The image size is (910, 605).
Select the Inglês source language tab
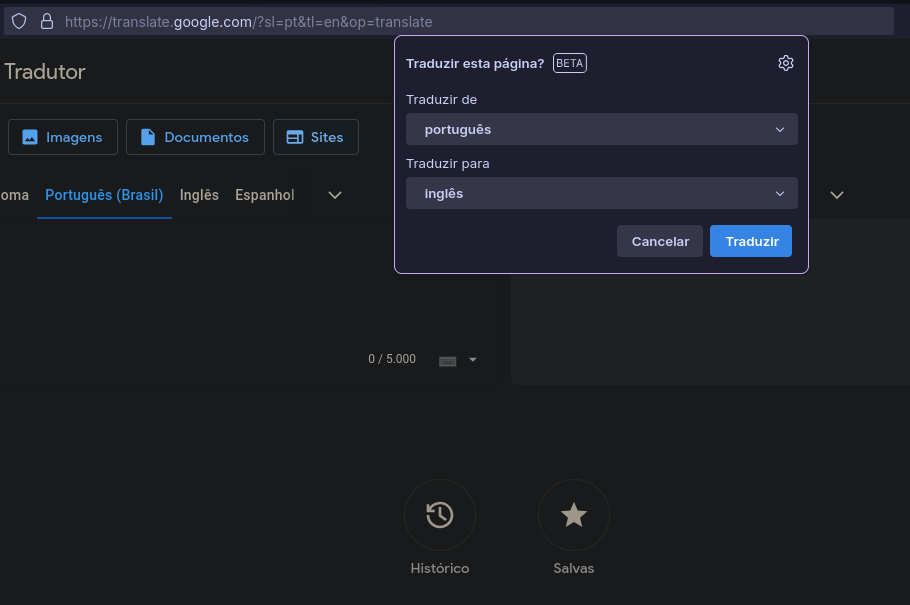pos(199,195)
